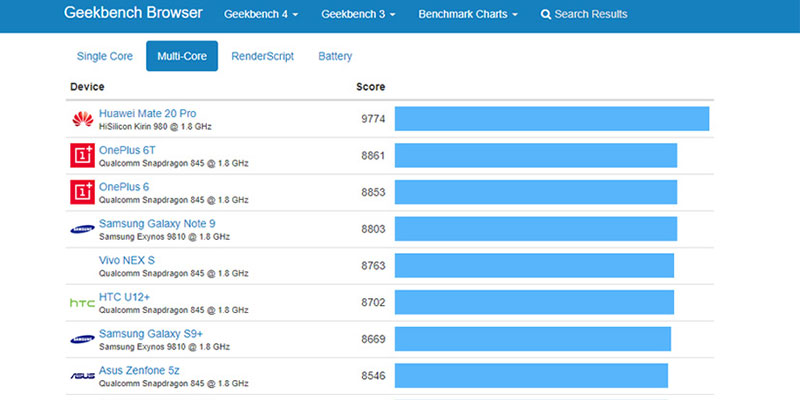800x400 pixels.
Task: Click Snapdragon 845 text under OnePlus 6
Action: click(x=173, y=201)
